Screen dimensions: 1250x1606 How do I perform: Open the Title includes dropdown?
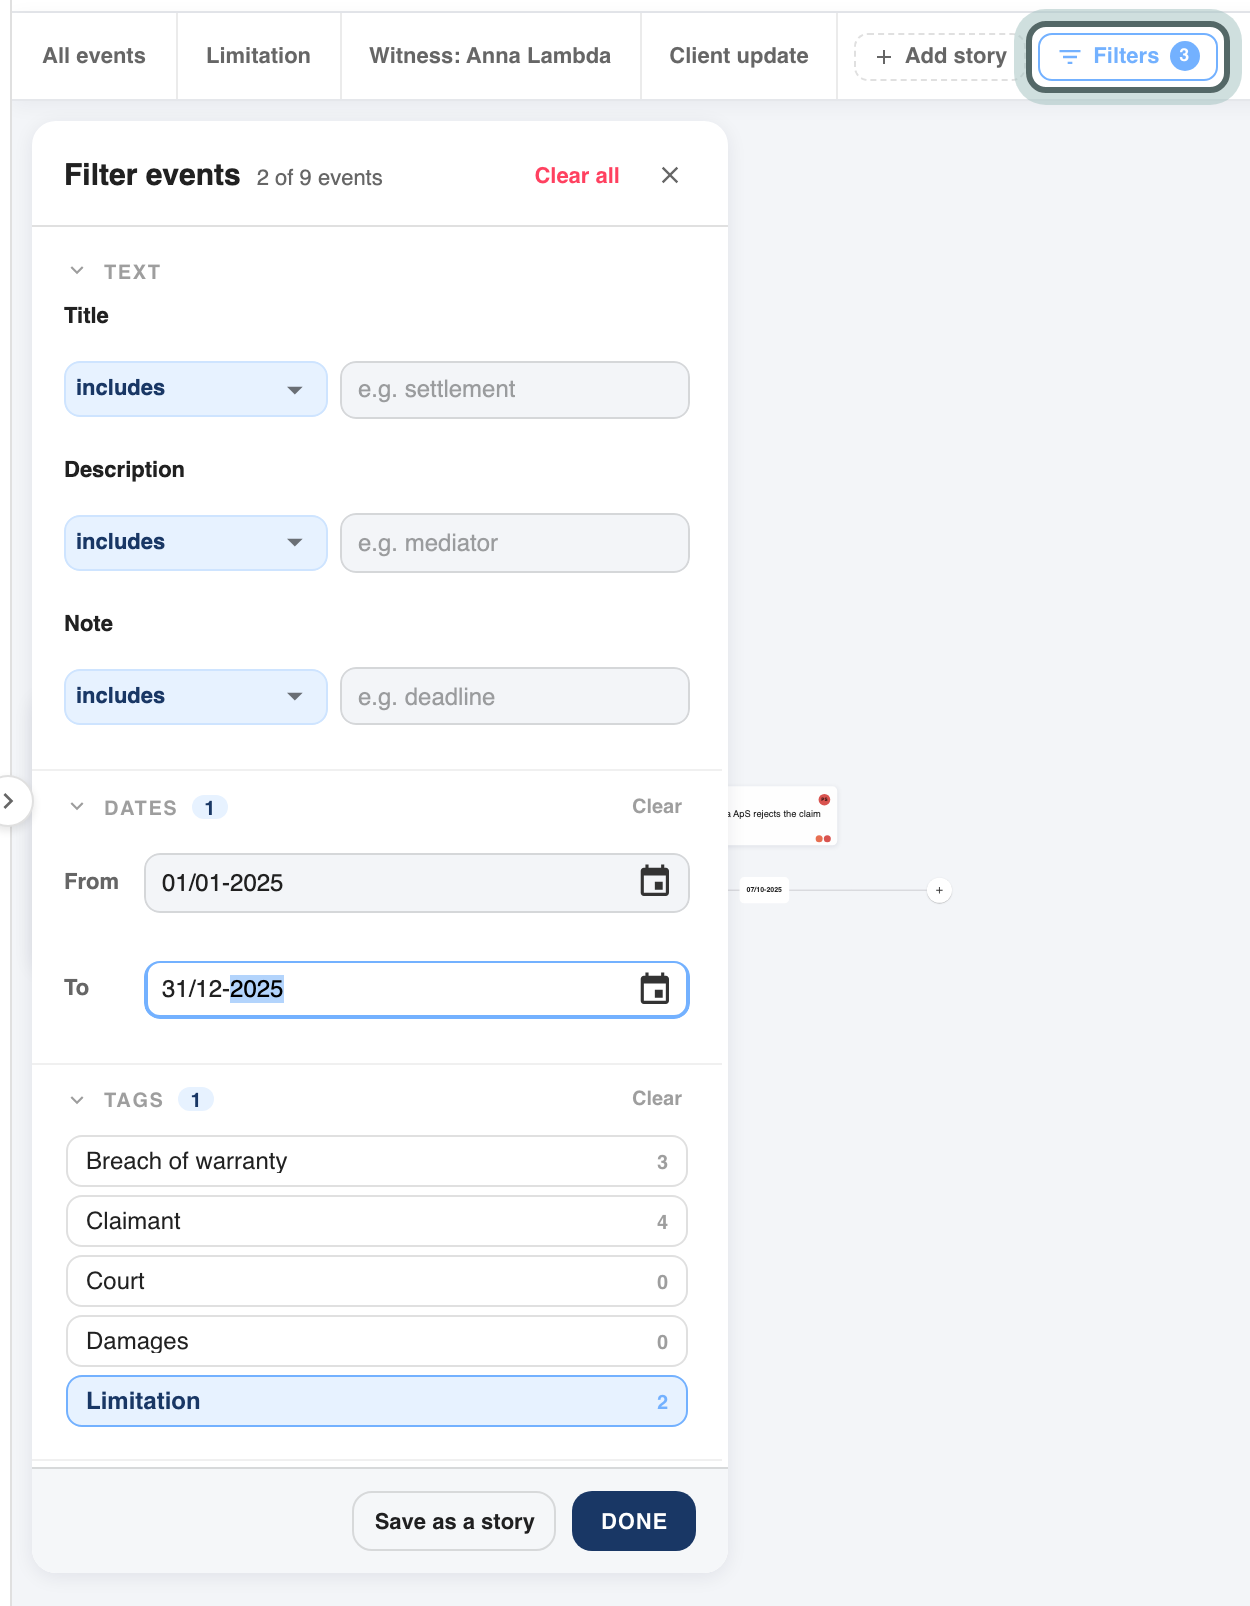(196, 389)
